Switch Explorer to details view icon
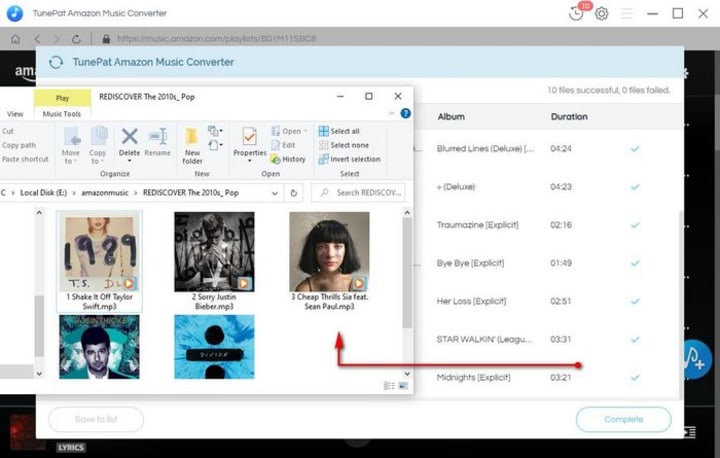This screenshot has height=458, width=720. (388, 386)
